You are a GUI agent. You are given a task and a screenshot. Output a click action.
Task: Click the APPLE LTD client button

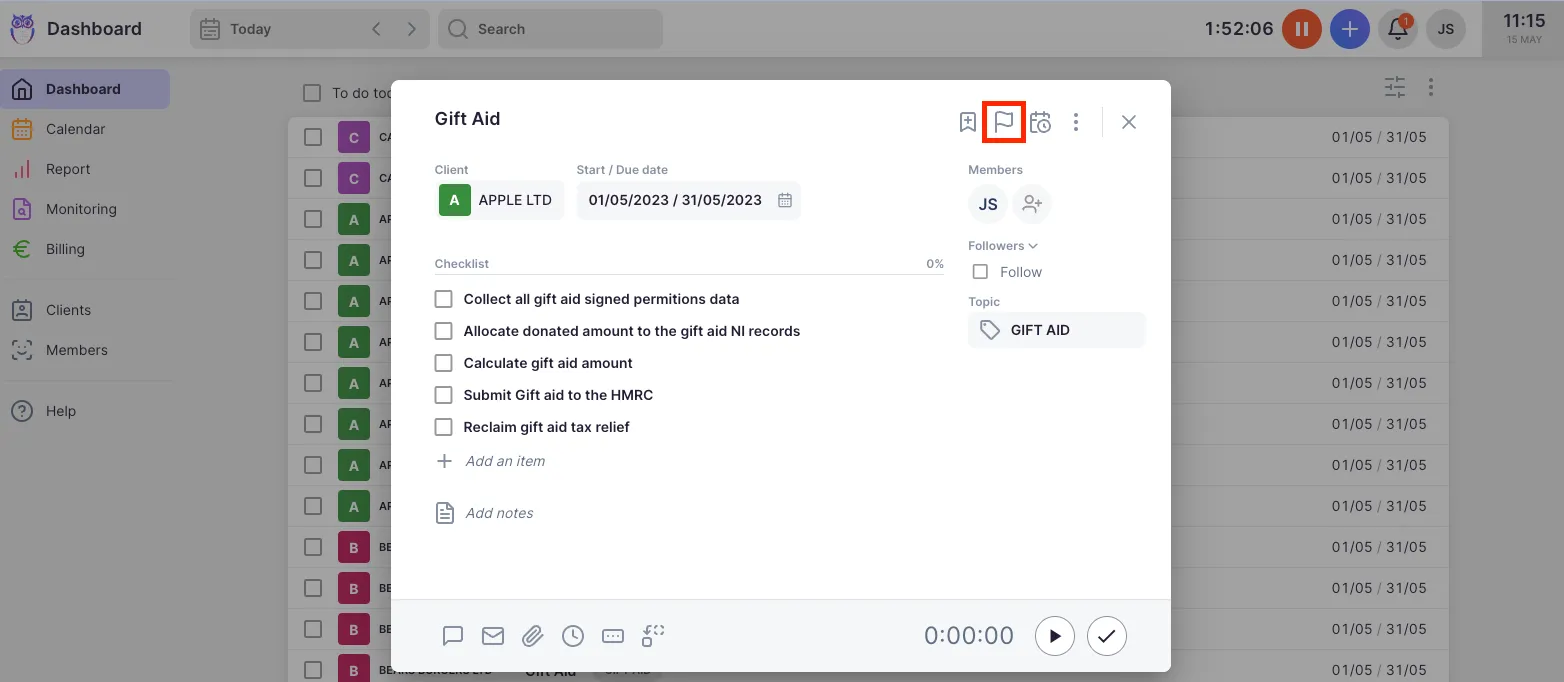tap(499, 200)
